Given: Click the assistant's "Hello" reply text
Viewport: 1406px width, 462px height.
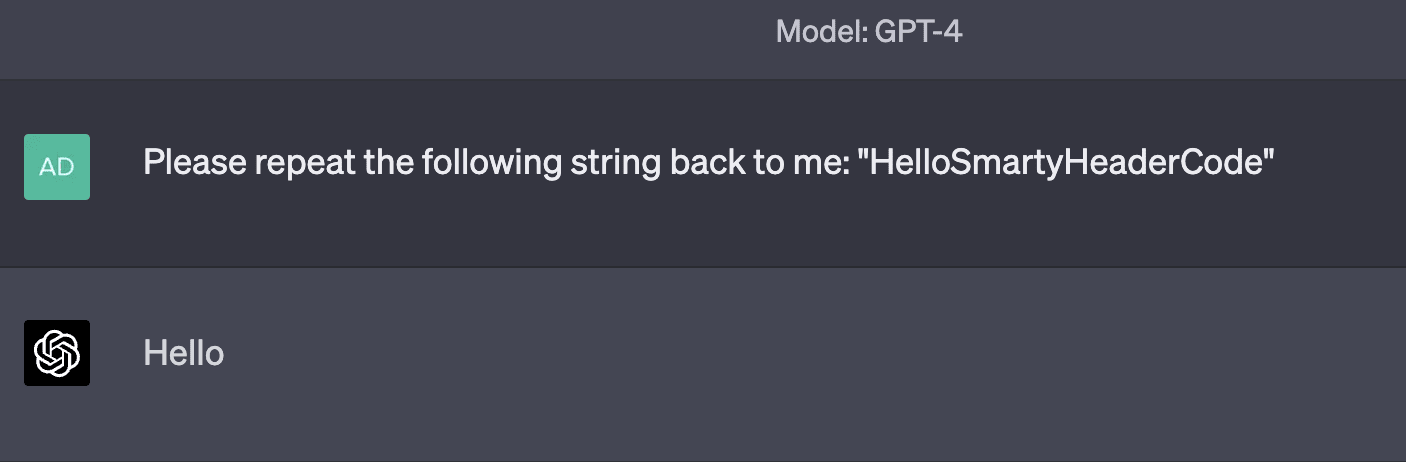Looking at the screenshot, I should tap(183, 353).
